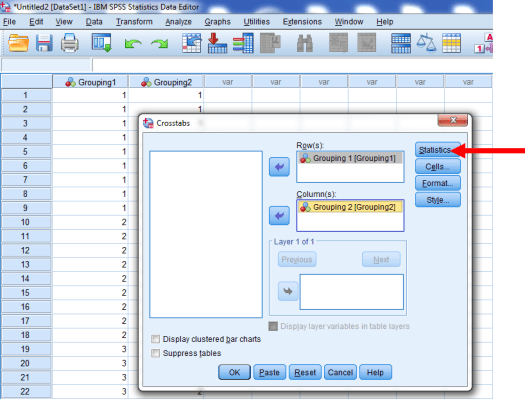Click the Go to case icon
Viewport: 525px width, 399px height.
coord(192,43)
